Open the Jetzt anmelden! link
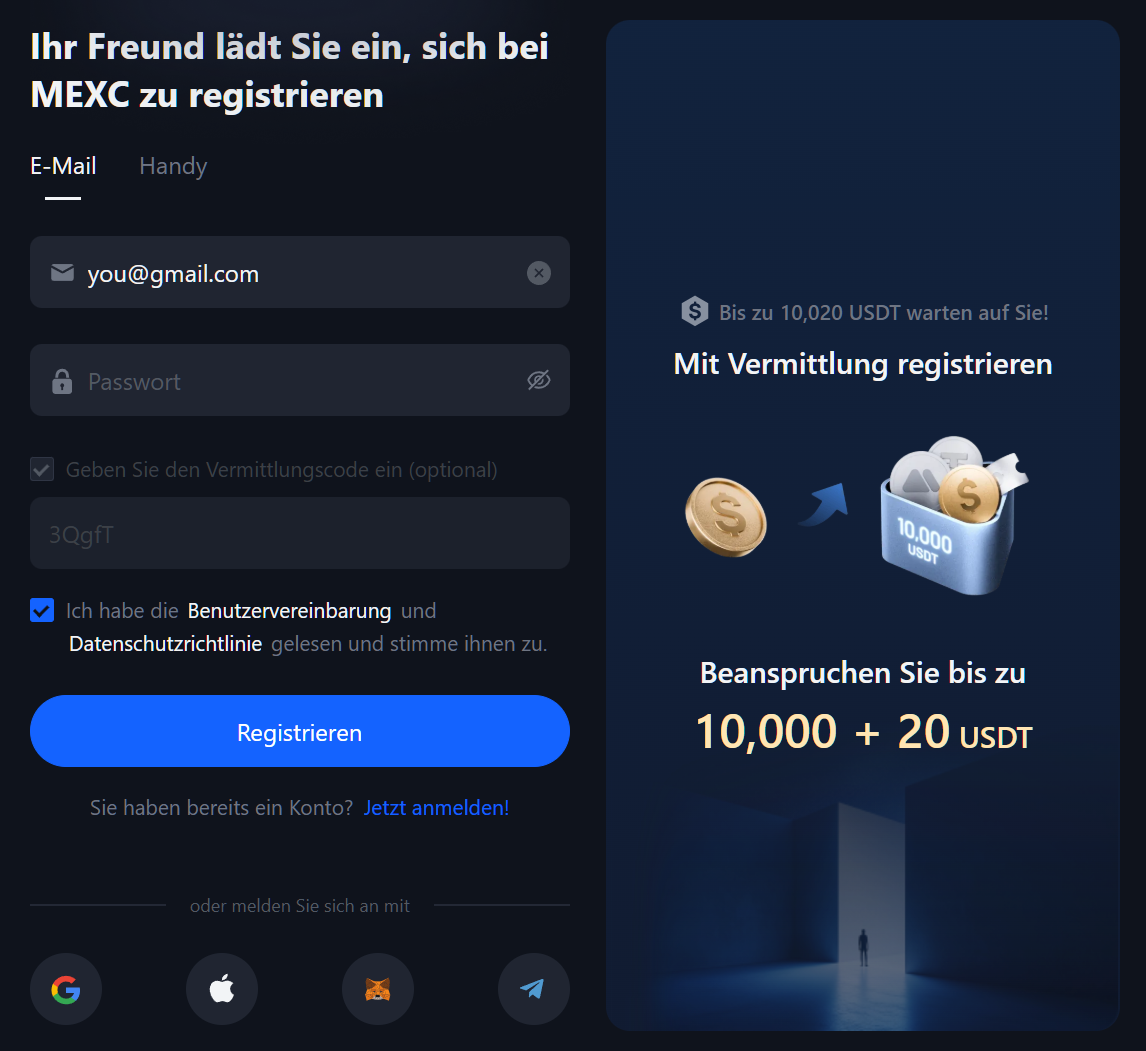1146x1051 pixels. (436, 808)
